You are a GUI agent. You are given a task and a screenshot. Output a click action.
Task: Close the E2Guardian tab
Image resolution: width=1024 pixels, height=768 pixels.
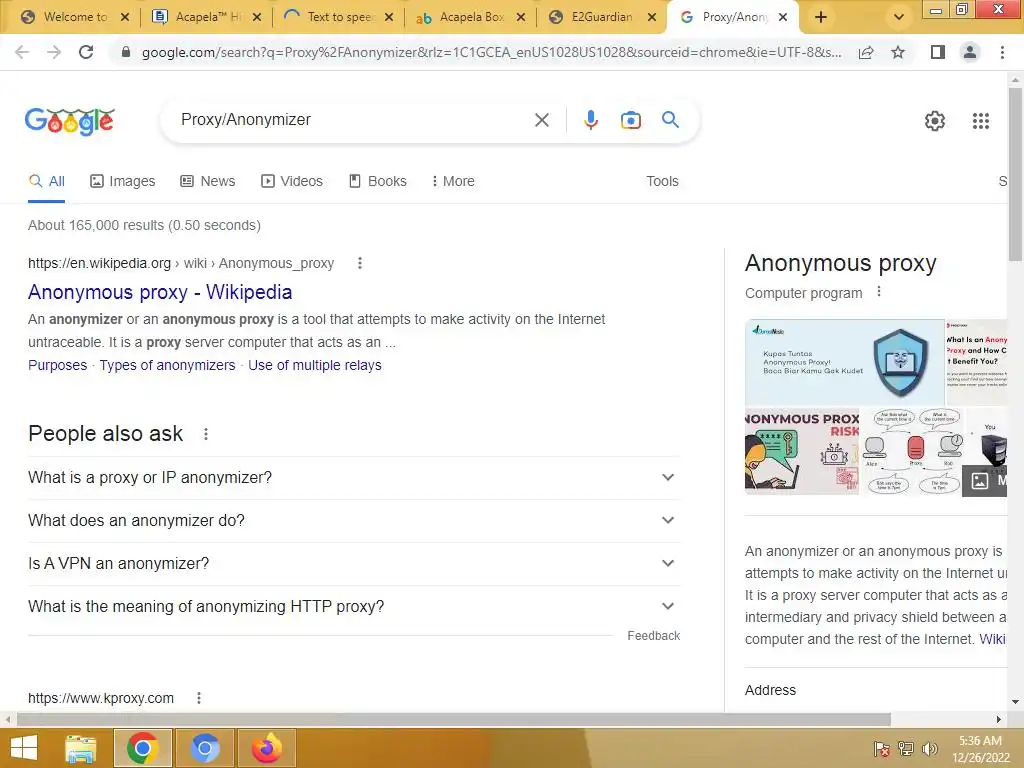pyautogui.click(x=652, y=18)
